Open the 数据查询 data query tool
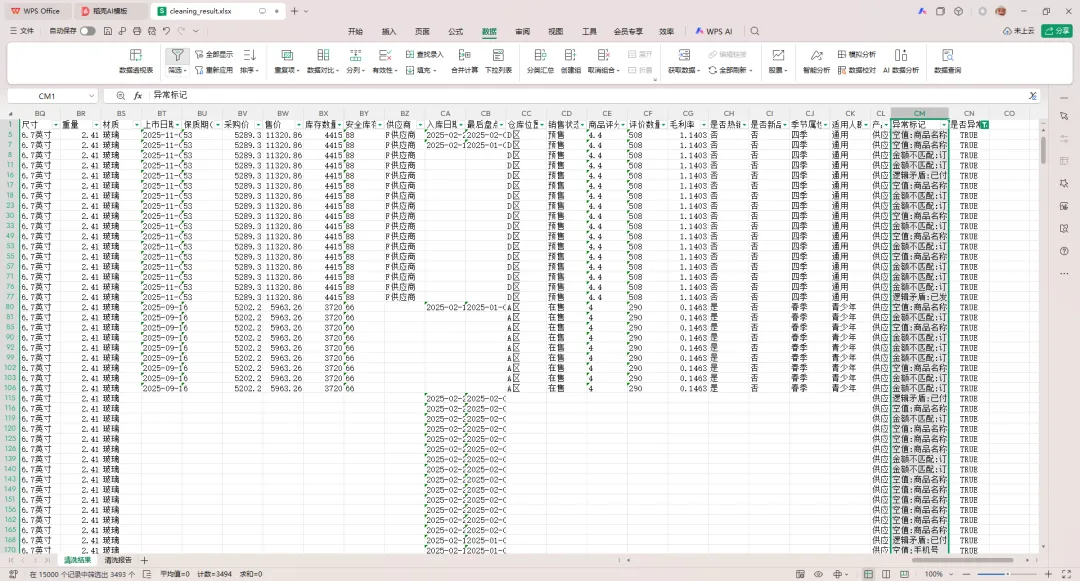 coord(947,61)
